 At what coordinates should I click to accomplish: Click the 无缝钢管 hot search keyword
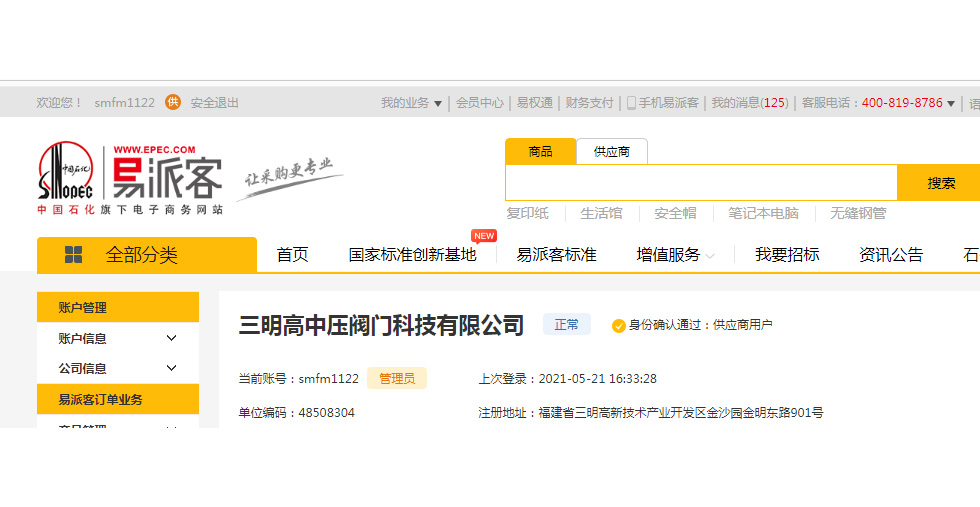point(858,213)
